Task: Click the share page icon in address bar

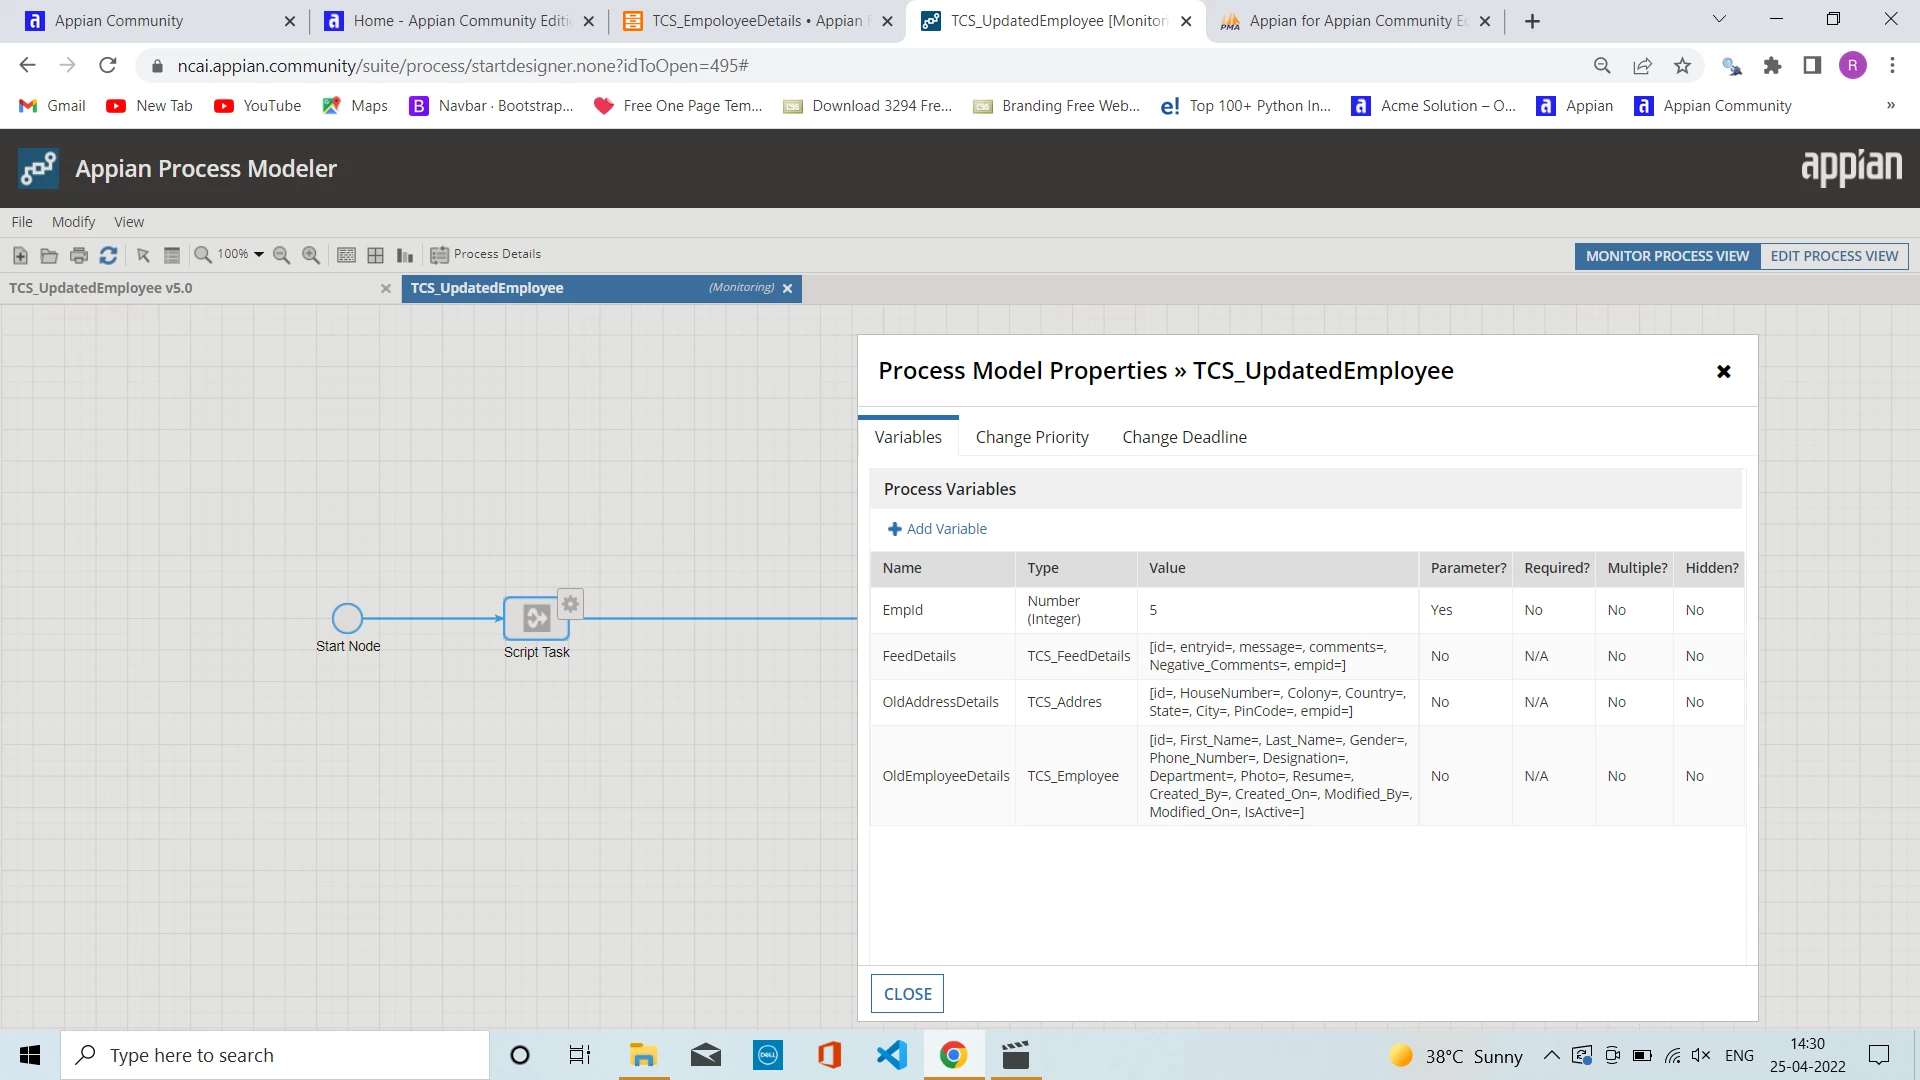Action: [1642, 66]
